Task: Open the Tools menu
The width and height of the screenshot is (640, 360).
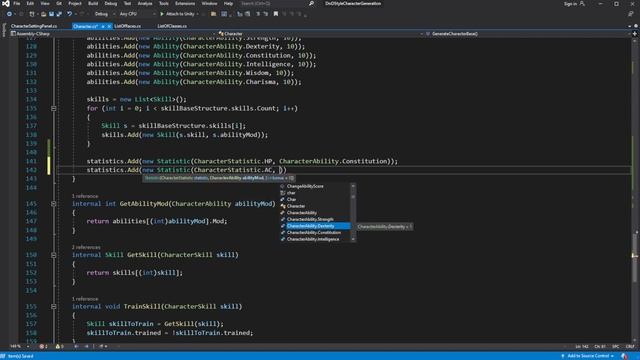Action: pyautogui.click(x=164, y=4)
